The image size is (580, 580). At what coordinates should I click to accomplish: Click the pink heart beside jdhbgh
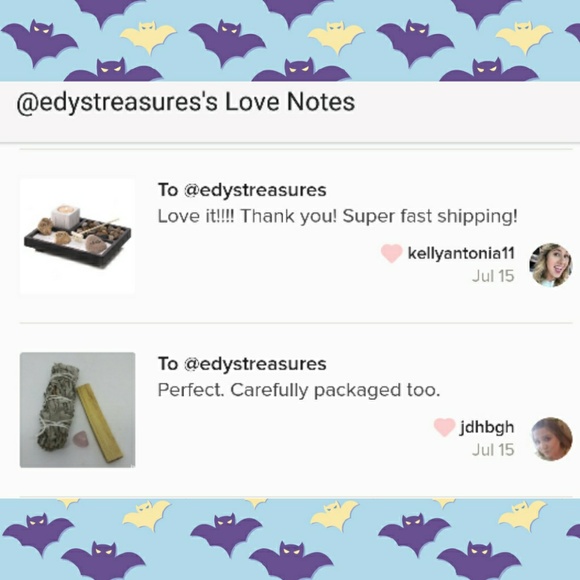click(444, 427)
